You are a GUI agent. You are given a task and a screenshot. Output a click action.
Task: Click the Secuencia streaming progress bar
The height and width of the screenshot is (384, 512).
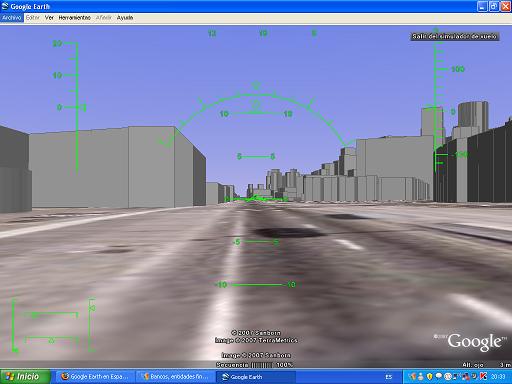(x=262, y=365)
